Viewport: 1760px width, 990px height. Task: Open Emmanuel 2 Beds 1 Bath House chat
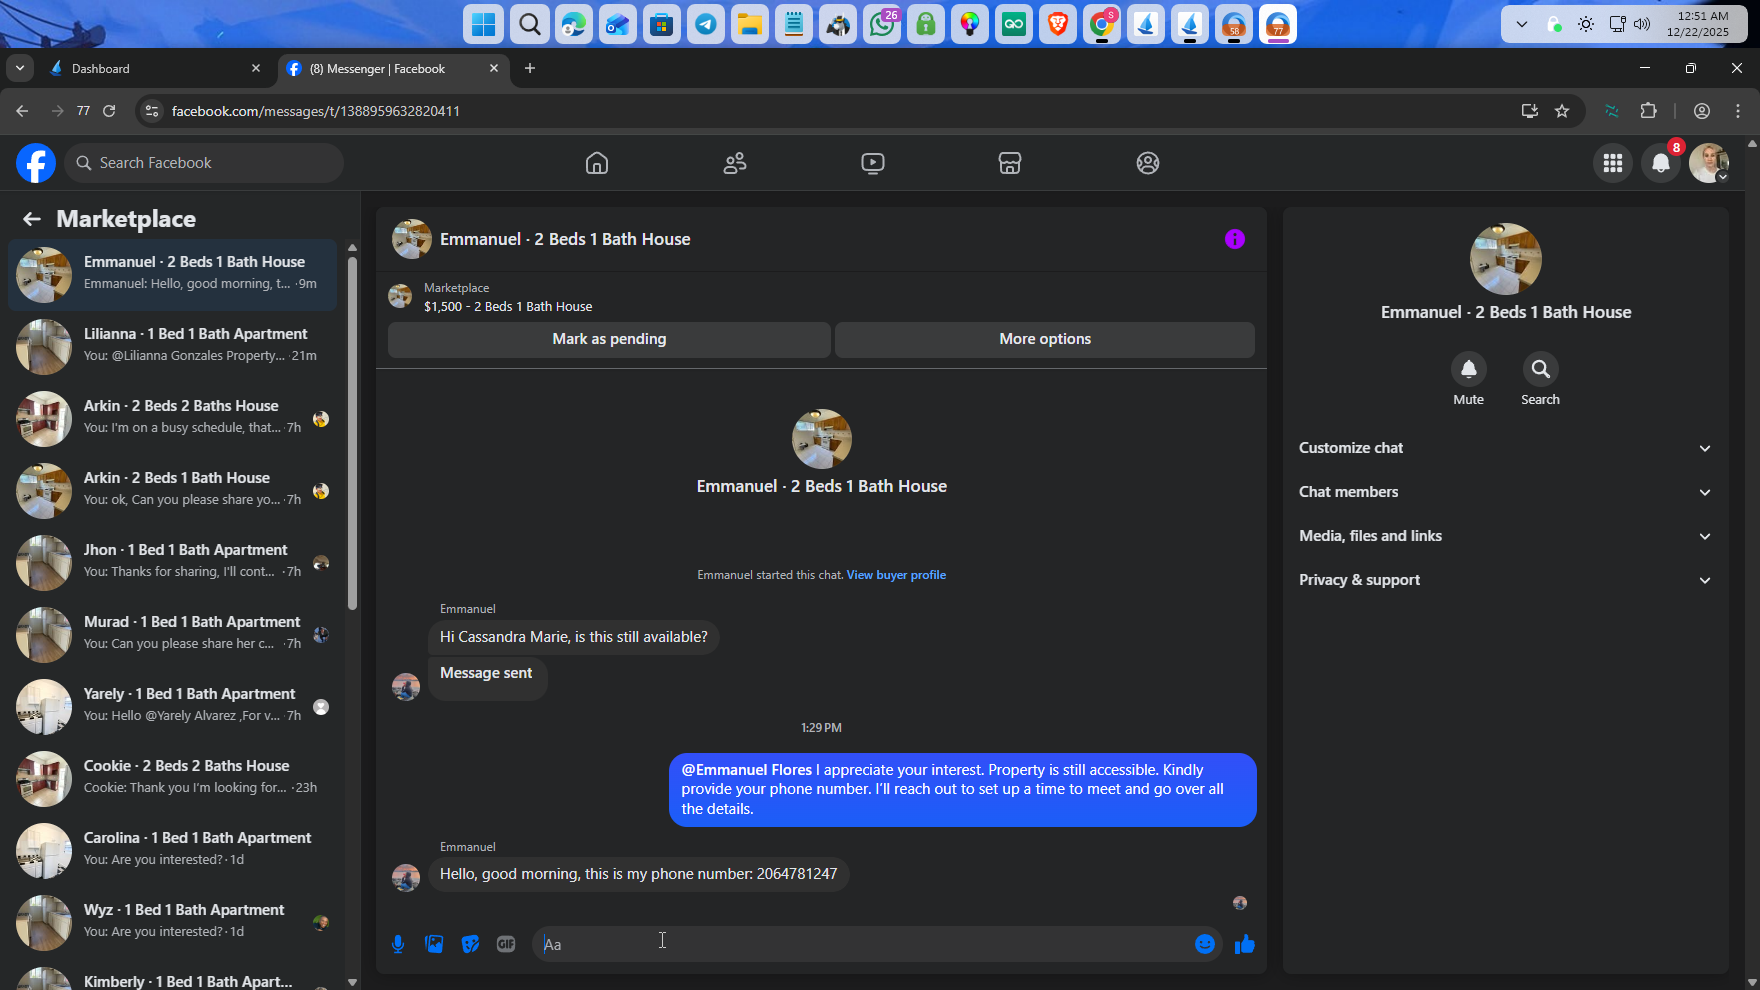(x=172, y=275)
